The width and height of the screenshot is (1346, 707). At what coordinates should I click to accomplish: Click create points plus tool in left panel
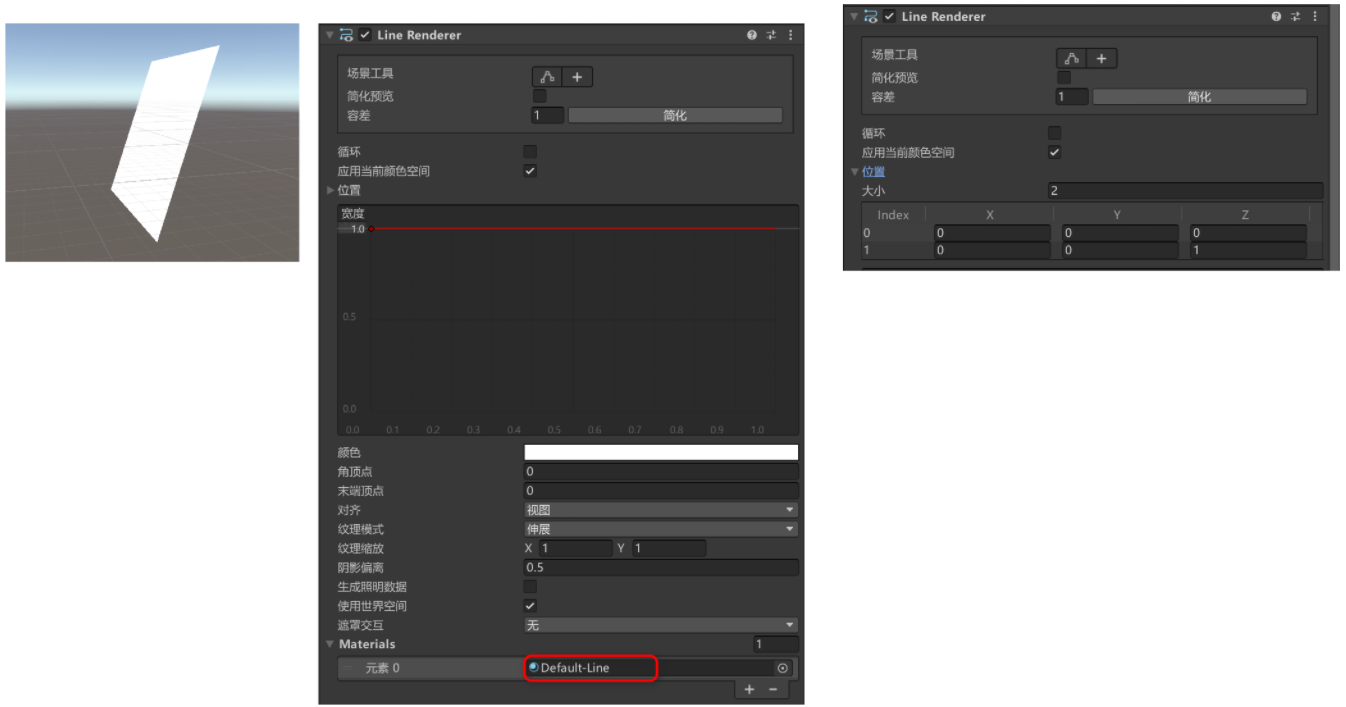tap(577, 77)
